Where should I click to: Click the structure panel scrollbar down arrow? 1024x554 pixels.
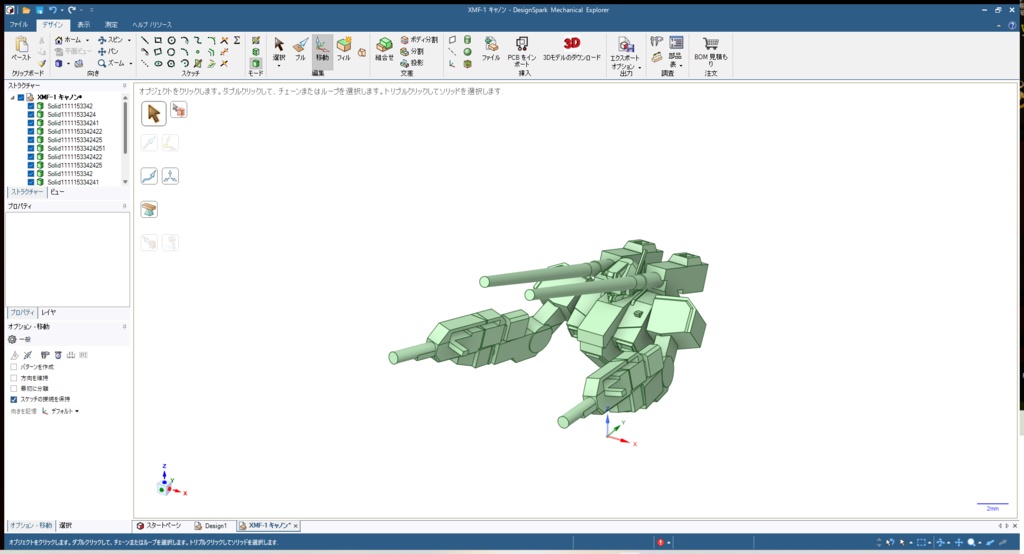point(125,182)
